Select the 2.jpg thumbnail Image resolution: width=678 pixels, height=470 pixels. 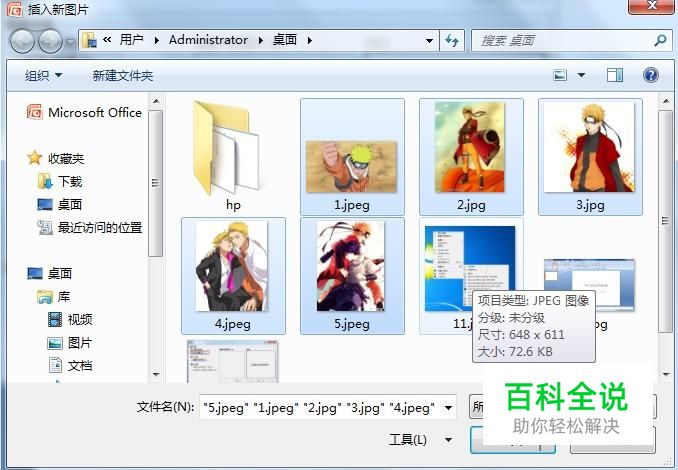471,157
